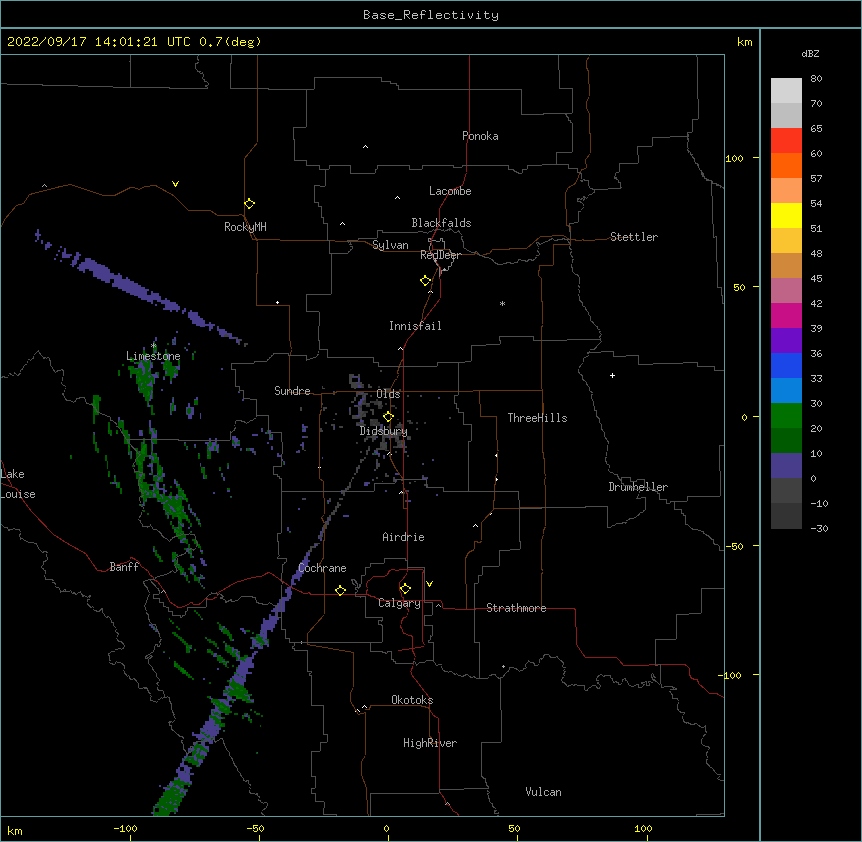Click the Lacombe city label
This screenshot has height=842, width=862.
click(450, 191)
